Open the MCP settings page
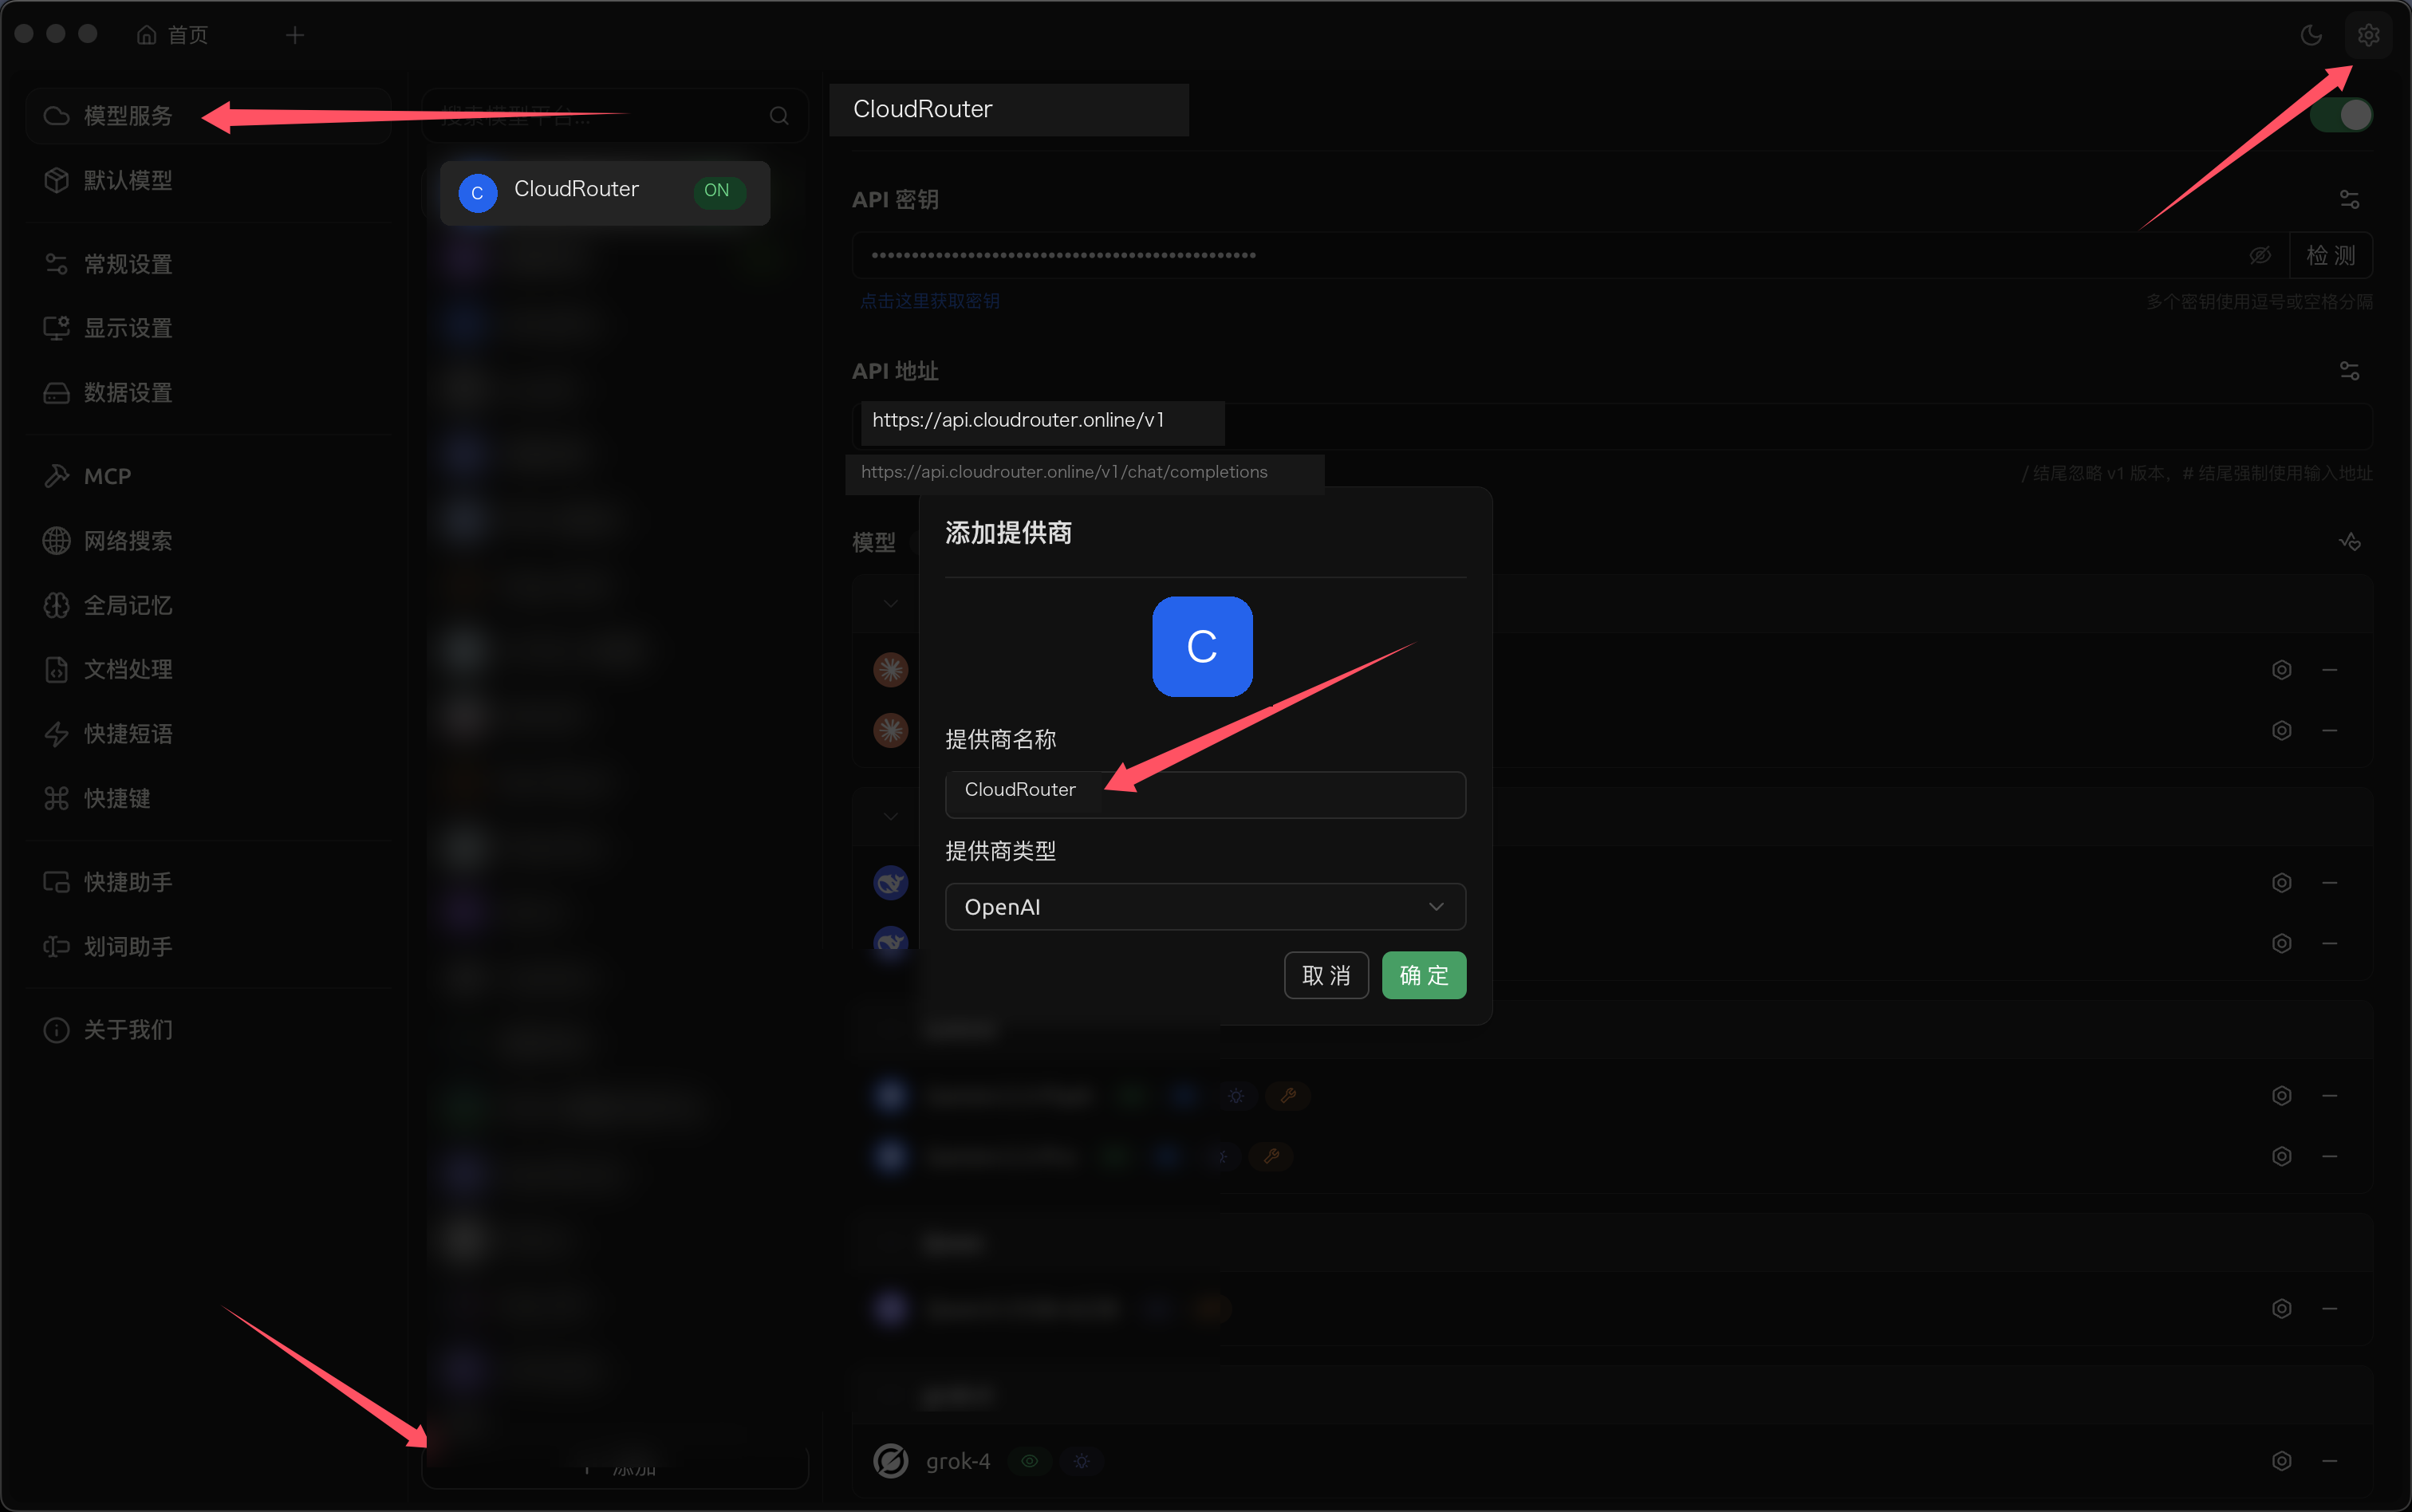 (x=208, y=476)
